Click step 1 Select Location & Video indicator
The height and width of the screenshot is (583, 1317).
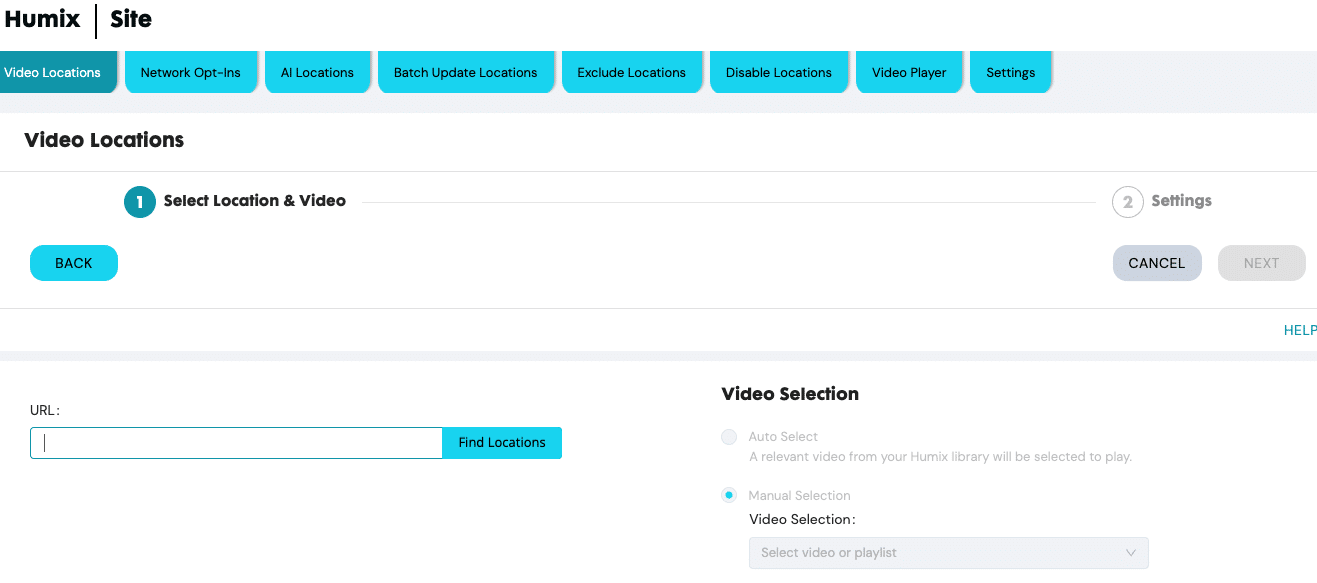point(140,201)
